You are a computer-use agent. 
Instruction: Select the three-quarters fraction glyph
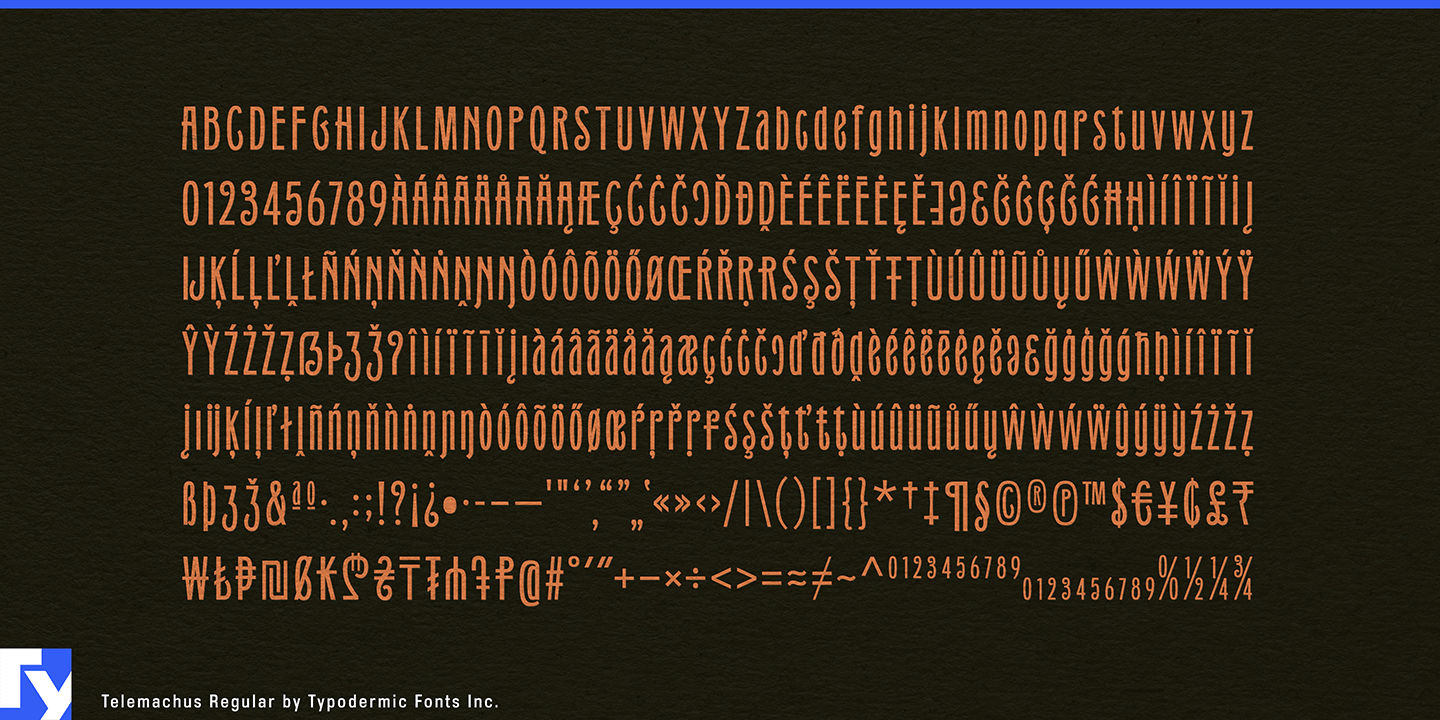(1242, 577)
